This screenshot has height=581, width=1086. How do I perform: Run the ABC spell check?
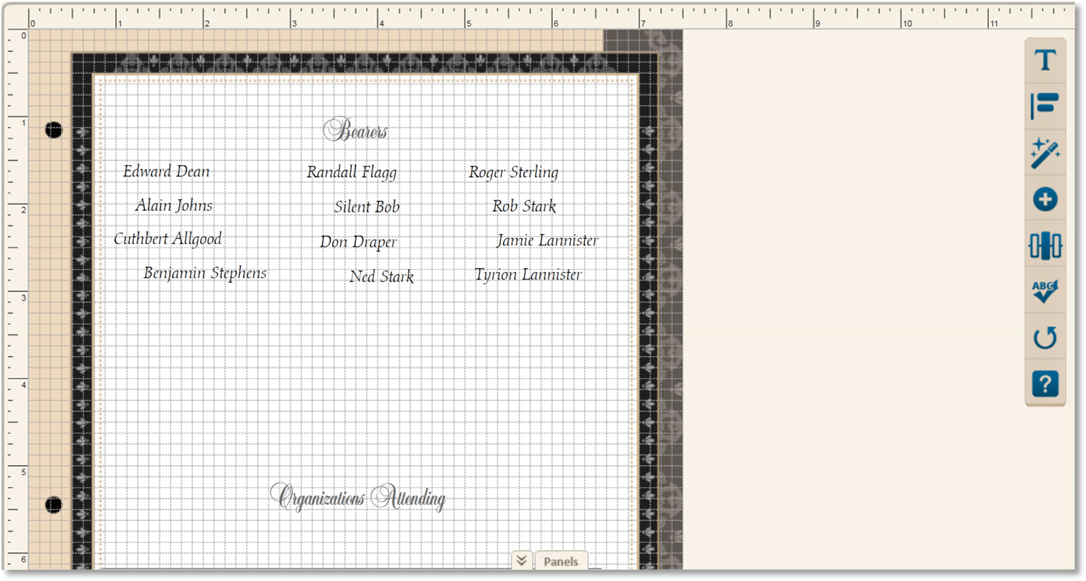1045,292
